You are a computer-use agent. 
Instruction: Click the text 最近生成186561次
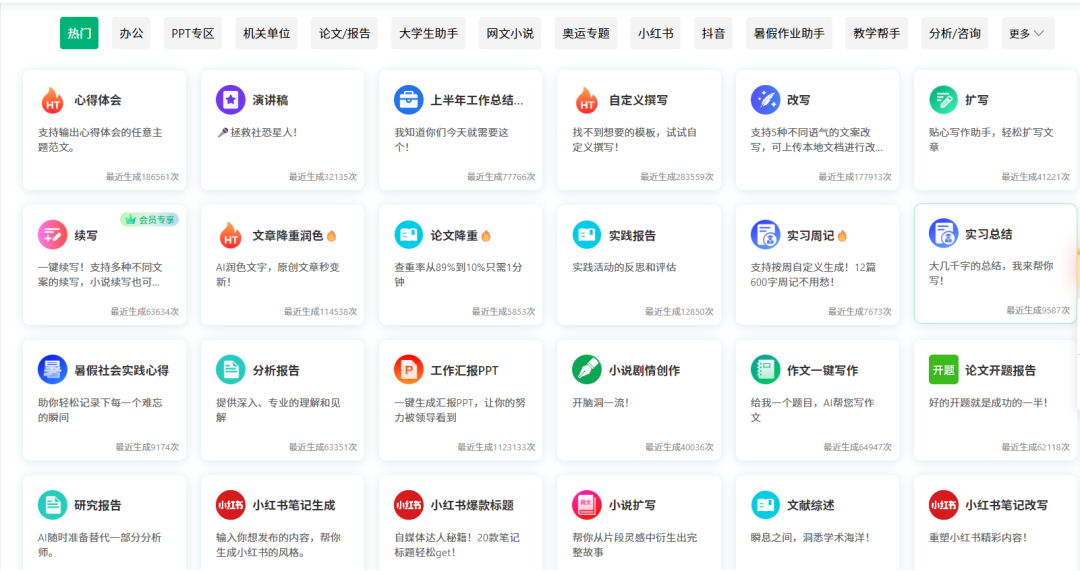[142, 177]
